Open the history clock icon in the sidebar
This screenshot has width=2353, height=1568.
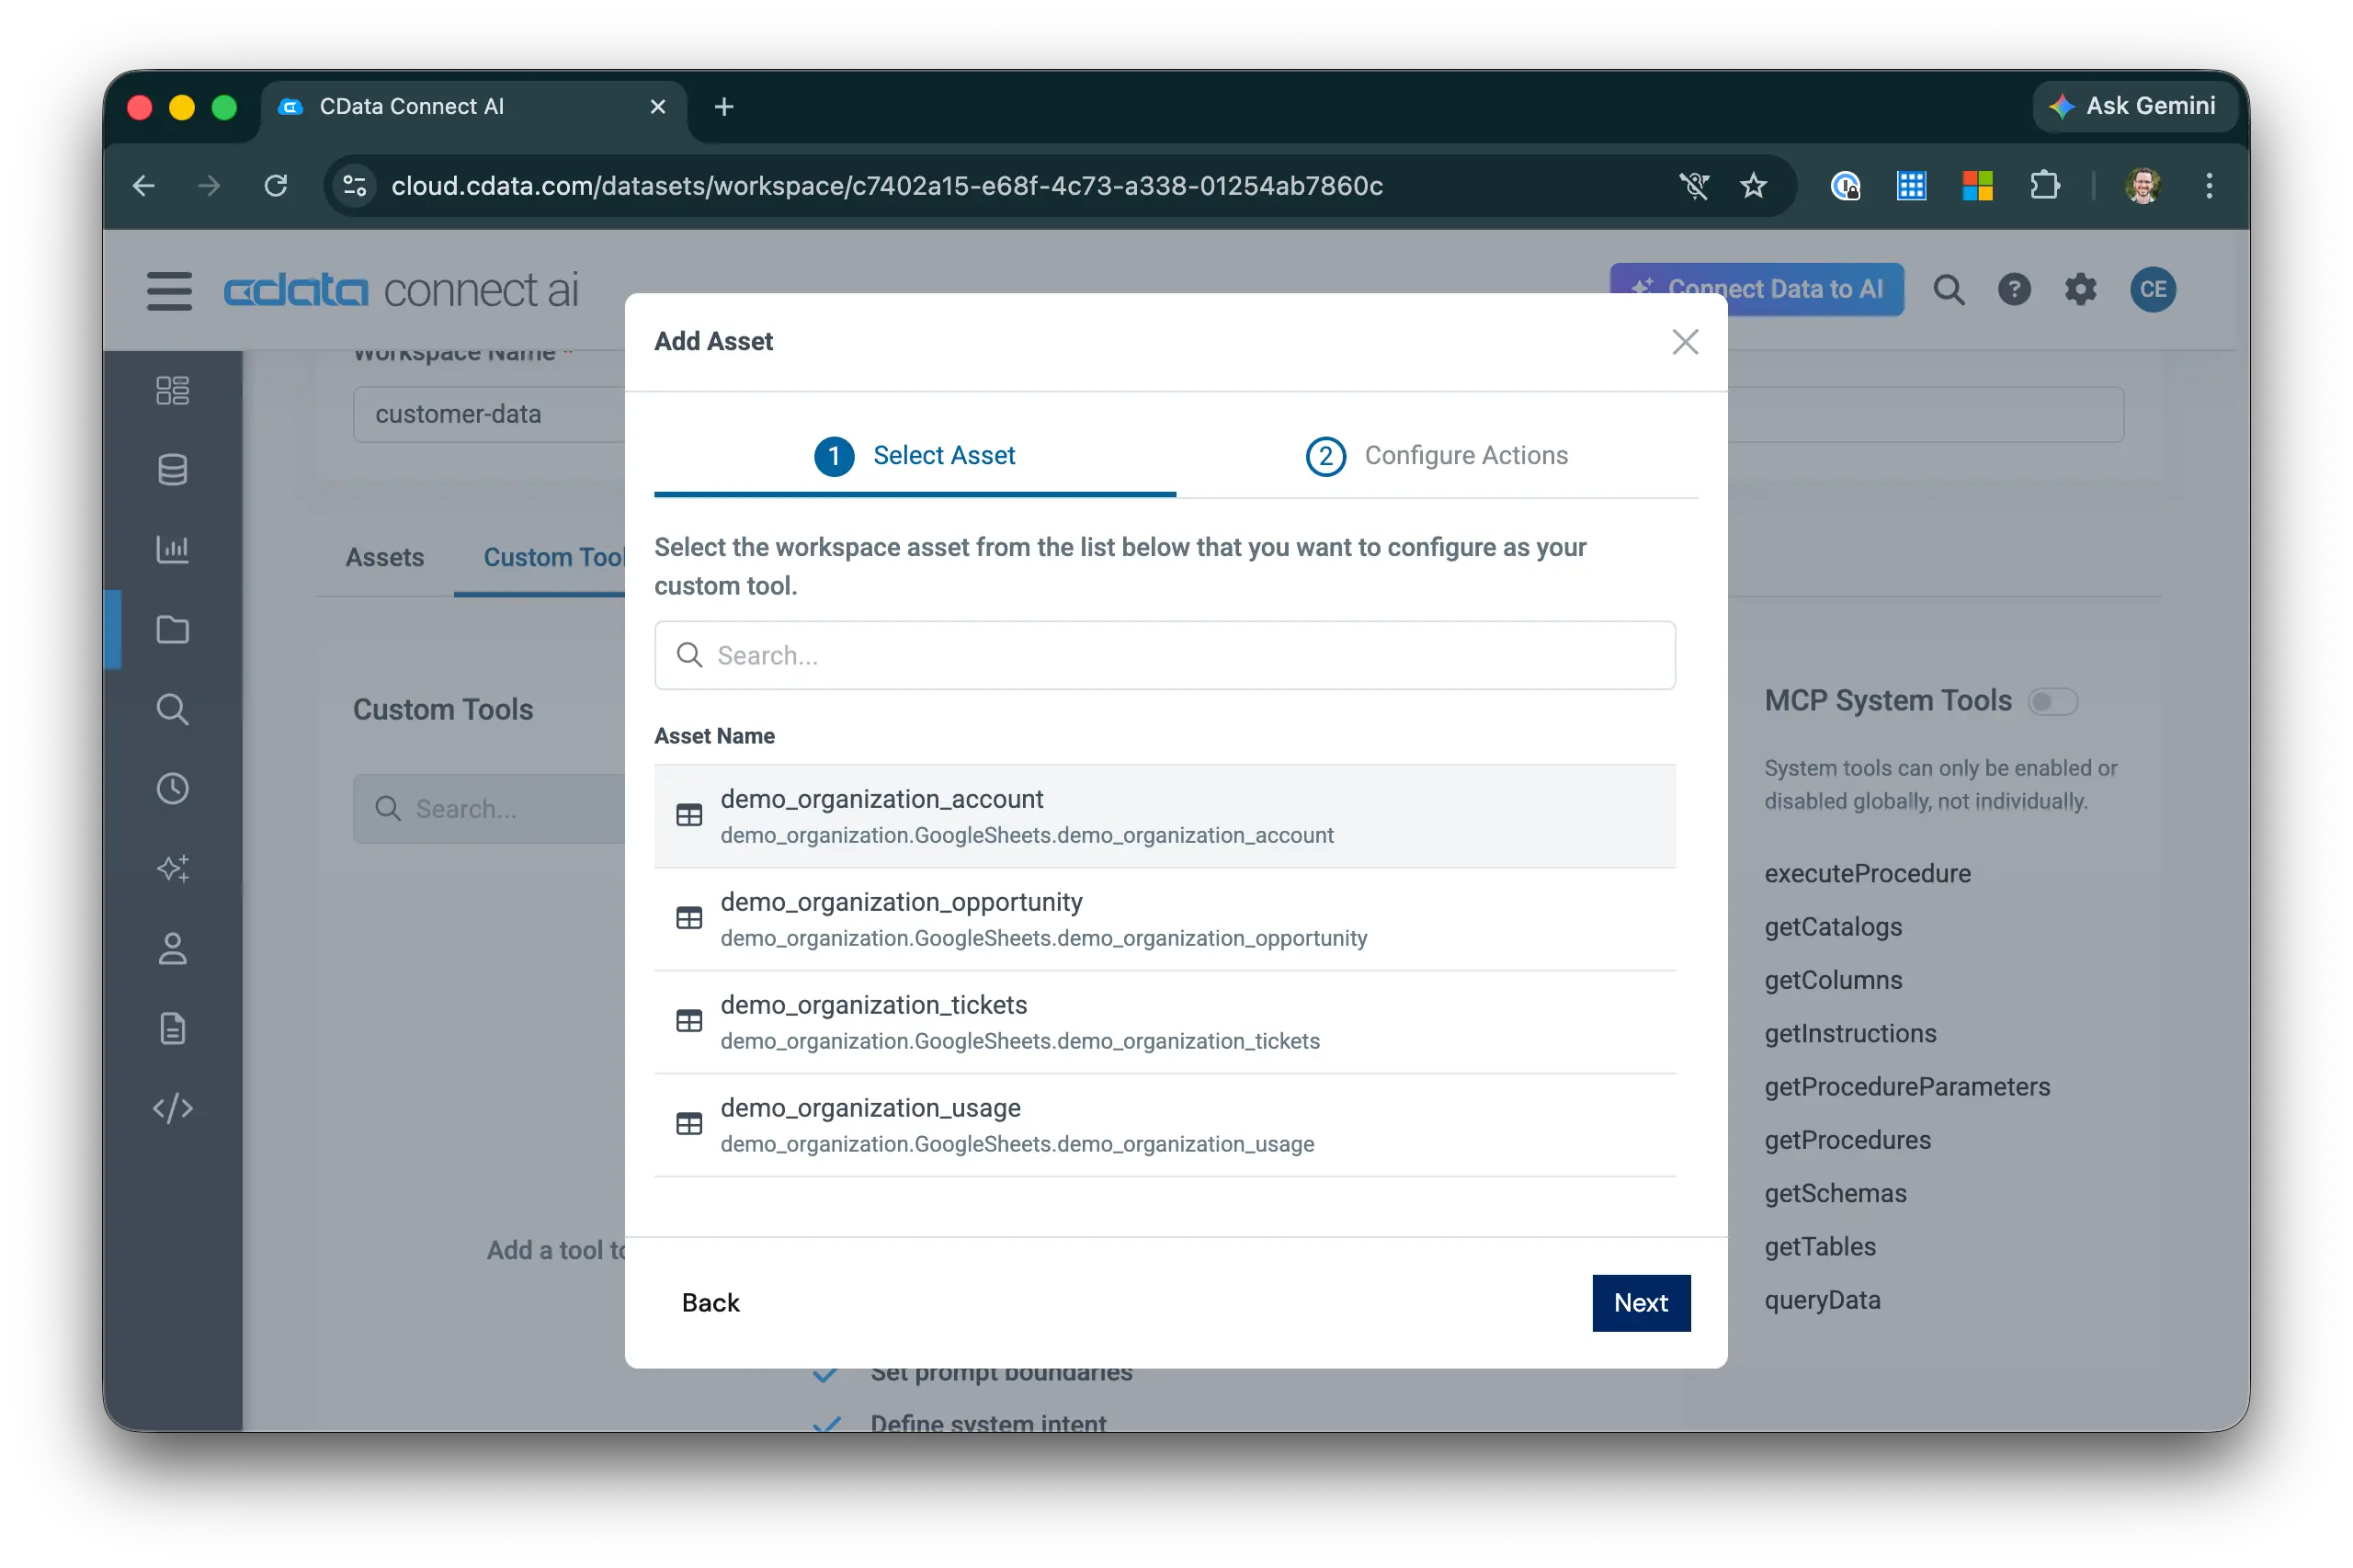click(x=173, y=788)
